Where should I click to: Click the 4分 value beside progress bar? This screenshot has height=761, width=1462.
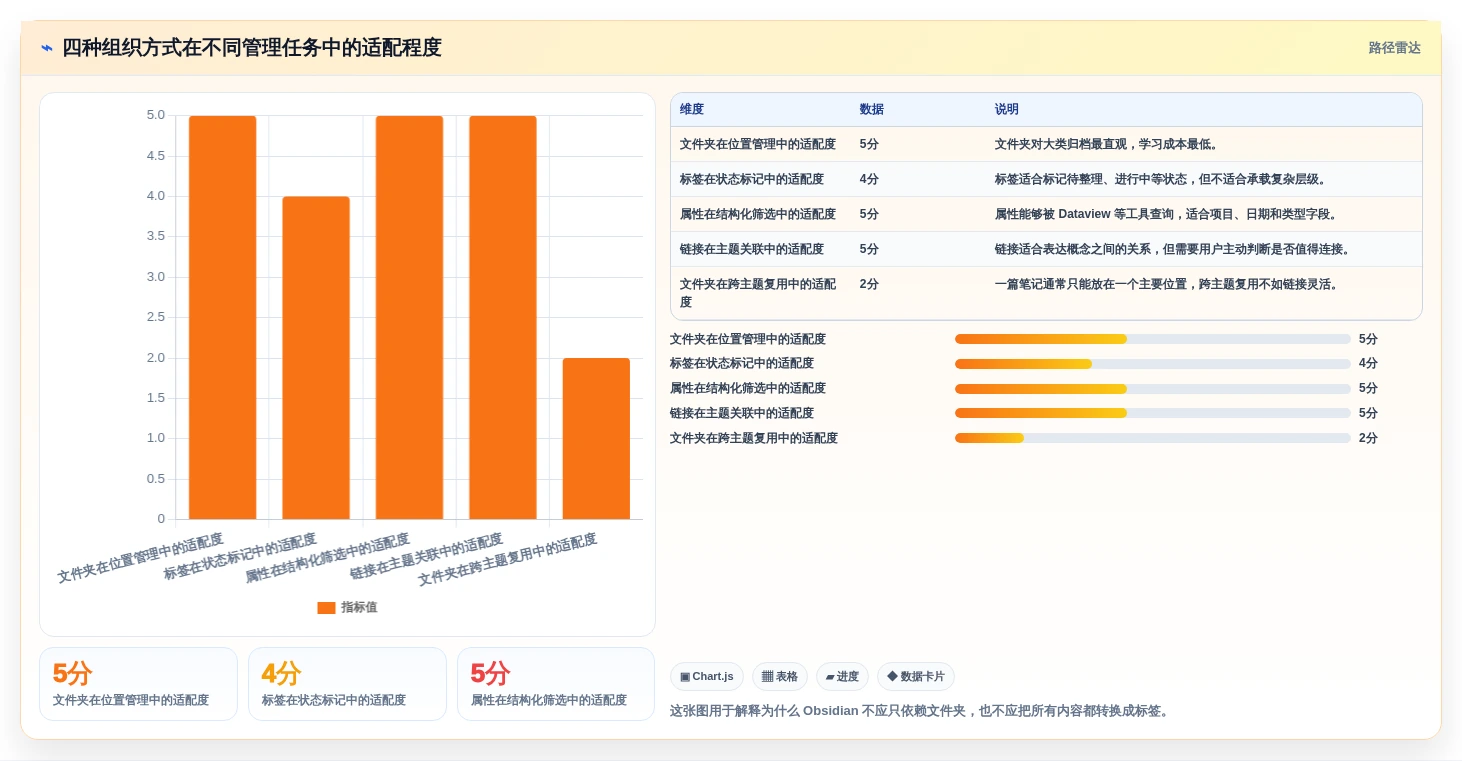[1368, 364]
